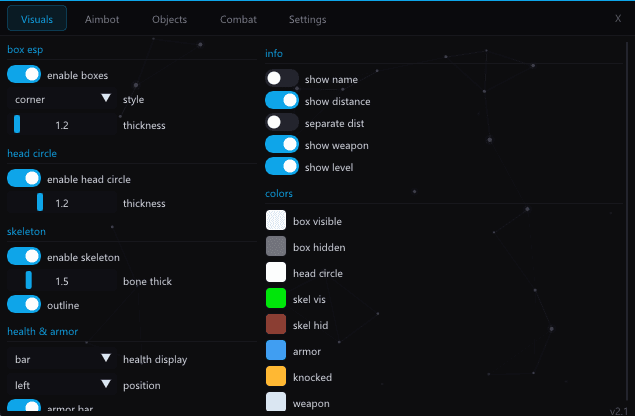The height and width of the screenshot is (416, 635).
Task: Disable the enable boxes toggle
Action: pyautogui.click(x=24, y=74)
